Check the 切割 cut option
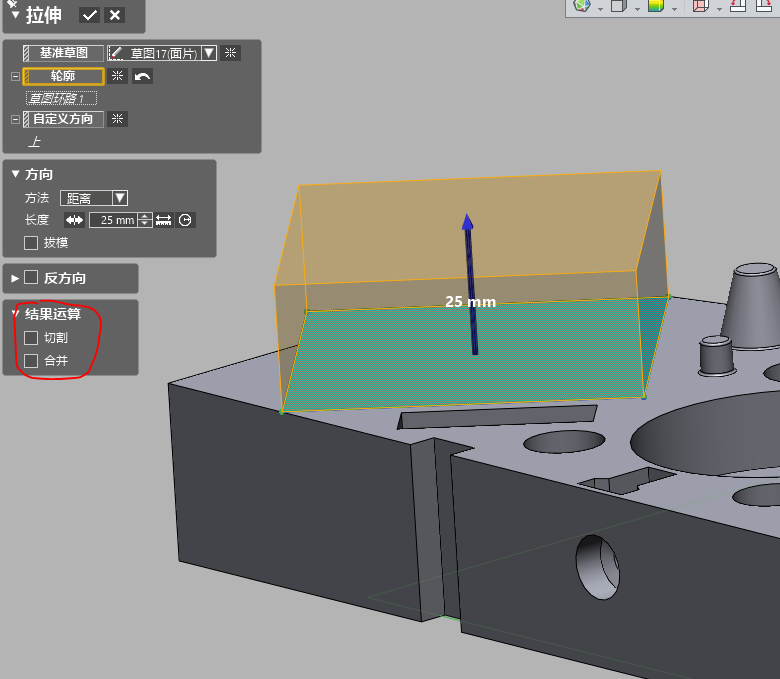This screenshot has width=780, height=679. 31,338
